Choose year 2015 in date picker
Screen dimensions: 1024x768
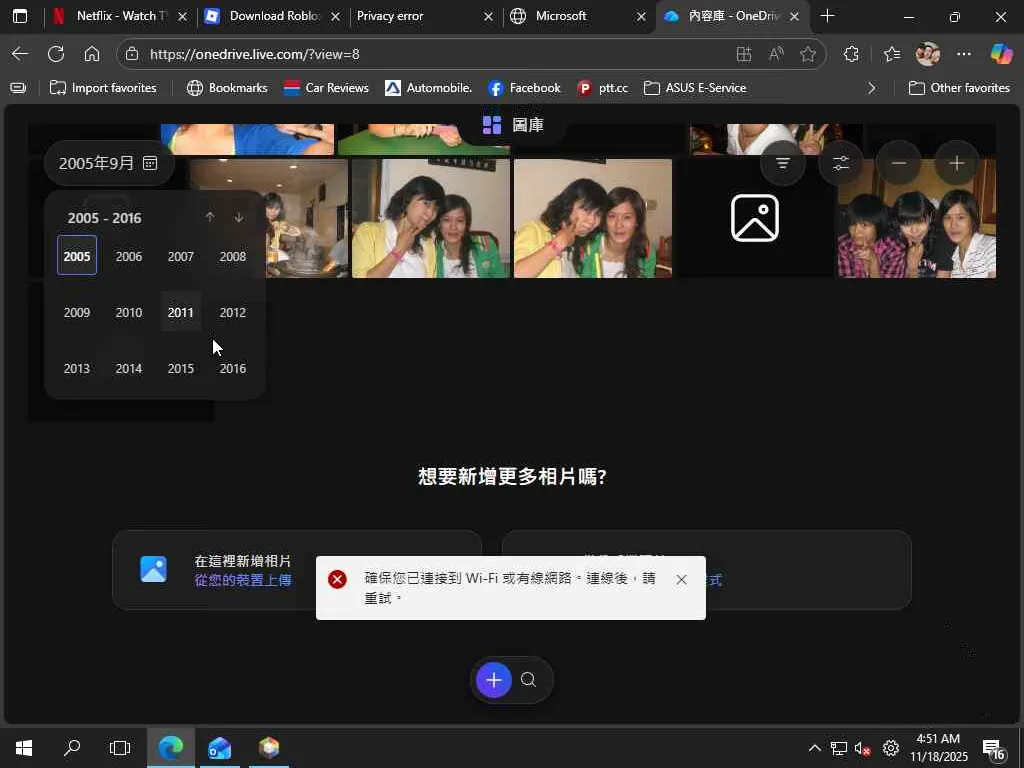(x=181, y=368)
